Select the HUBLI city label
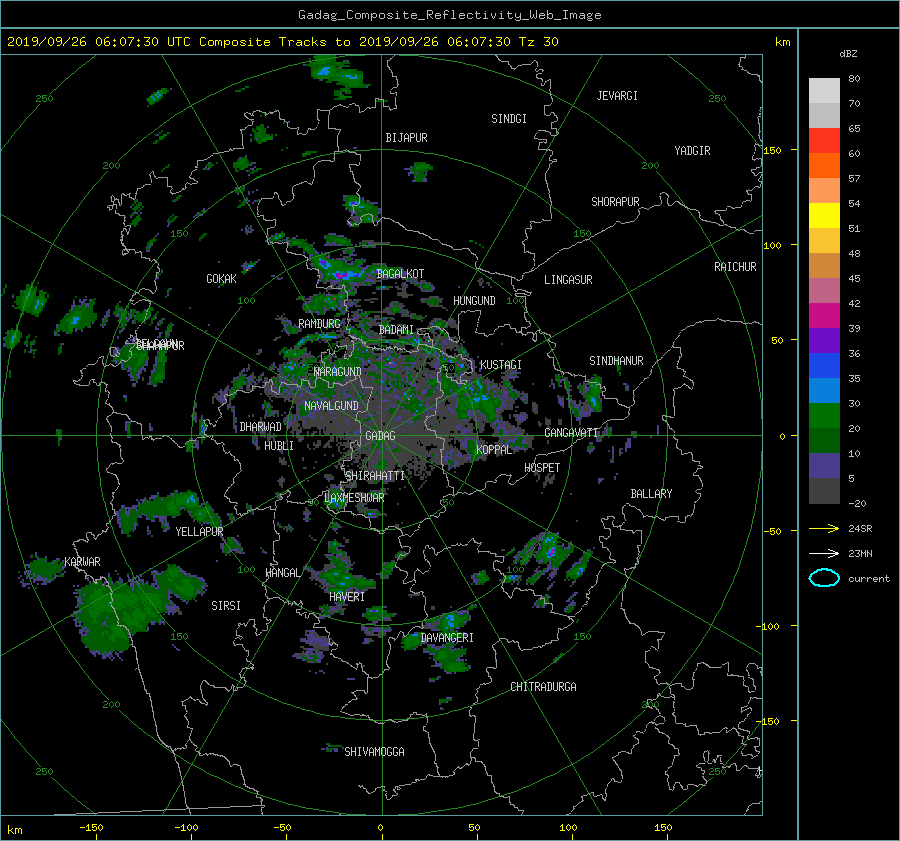Image resolution: width=900 pixels, height=841 pixels. tap(279, 446)
